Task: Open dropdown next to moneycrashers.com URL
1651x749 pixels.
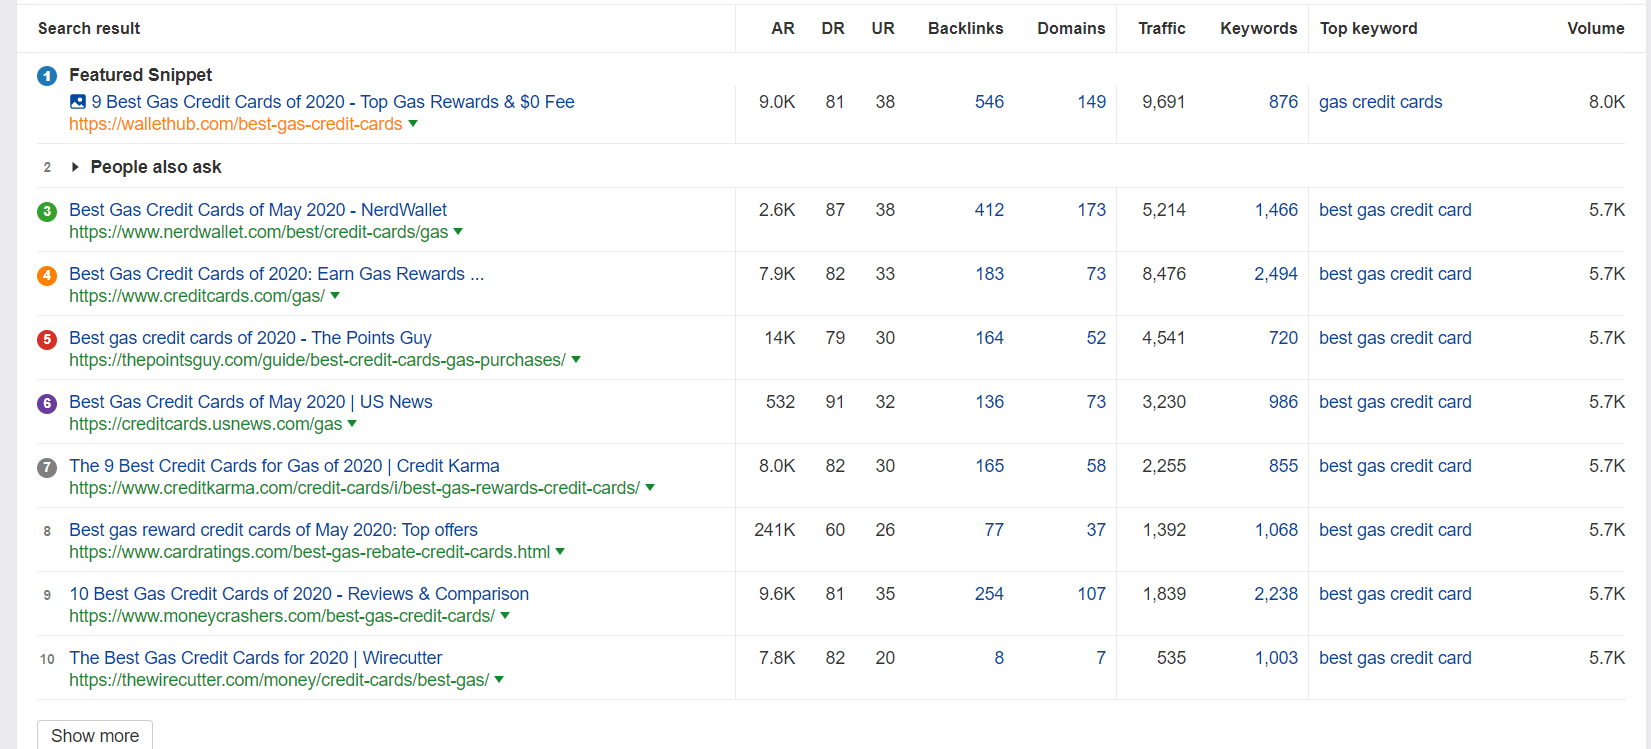Action: pos(505,616)
